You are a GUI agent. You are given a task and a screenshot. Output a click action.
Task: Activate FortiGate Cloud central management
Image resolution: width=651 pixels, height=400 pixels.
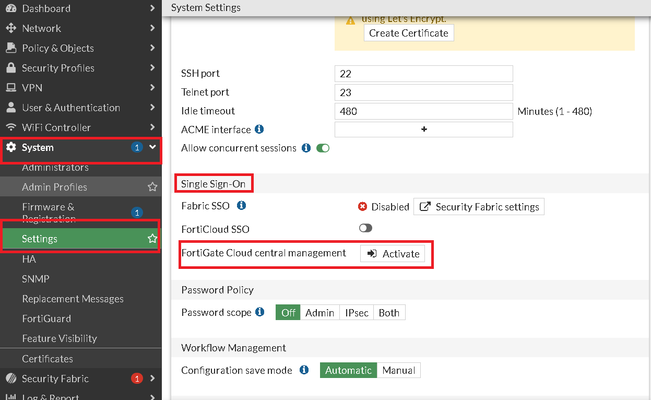(x=392, y=254)
